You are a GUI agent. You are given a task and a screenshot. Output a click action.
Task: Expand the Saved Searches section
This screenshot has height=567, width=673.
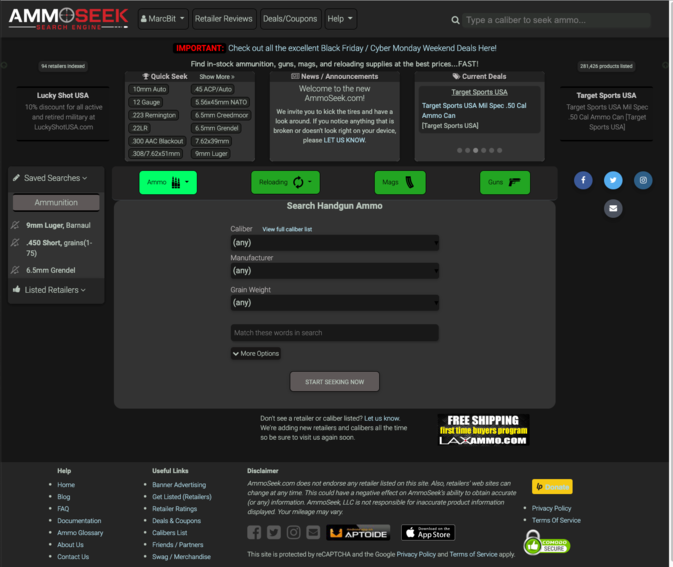pos(55,178)
